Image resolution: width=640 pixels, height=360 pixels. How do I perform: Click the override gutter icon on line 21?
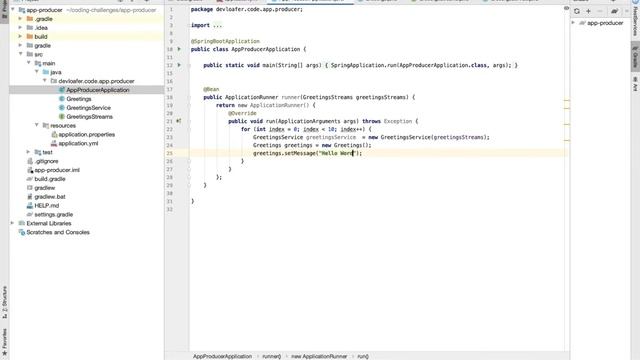pos(178,121)
